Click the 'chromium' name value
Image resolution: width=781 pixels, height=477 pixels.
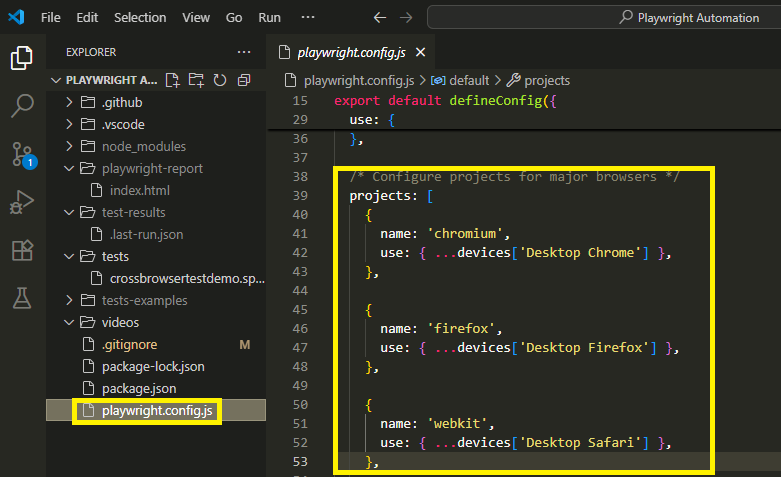tap(465, 234)
